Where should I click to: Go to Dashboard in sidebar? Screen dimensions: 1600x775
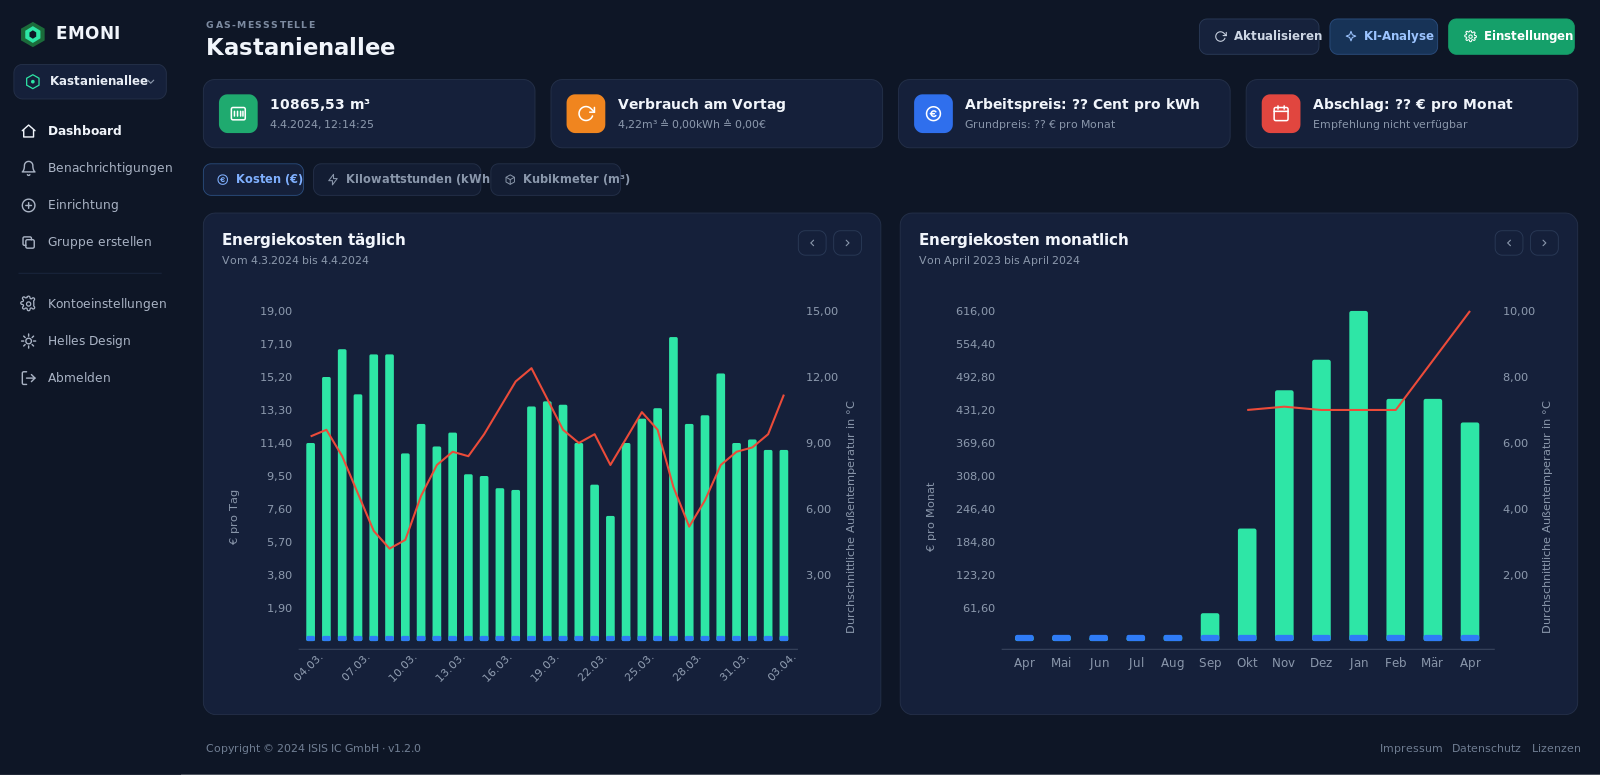click(85, 131)
